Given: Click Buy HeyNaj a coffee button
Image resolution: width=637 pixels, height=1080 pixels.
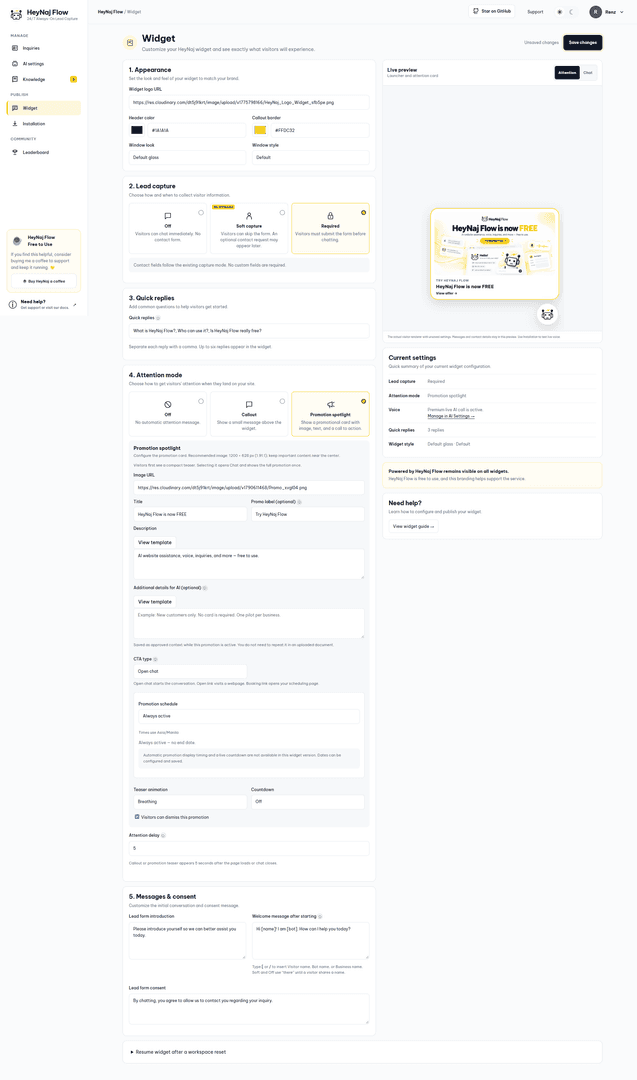Looking at the screenshot, I should point(44,281).
